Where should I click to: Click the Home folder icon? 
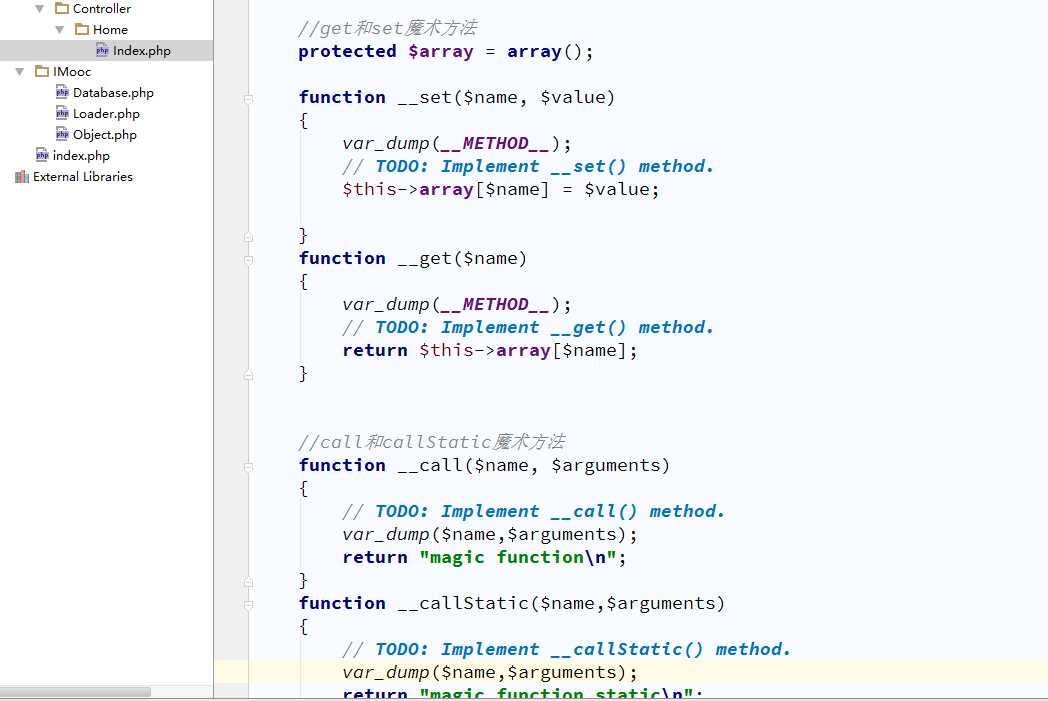click(82, 29)
